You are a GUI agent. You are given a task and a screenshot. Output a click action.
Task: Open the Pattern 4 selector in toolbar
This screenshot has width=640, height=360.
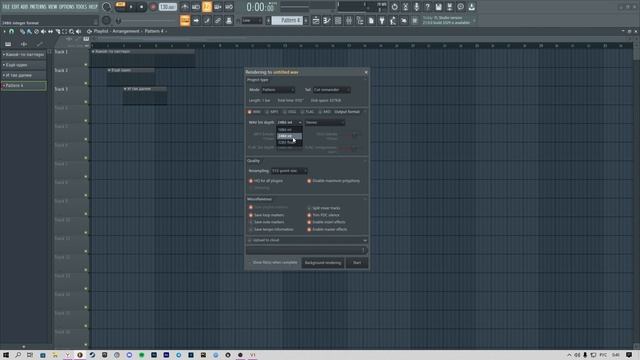(x=288, y=20)
